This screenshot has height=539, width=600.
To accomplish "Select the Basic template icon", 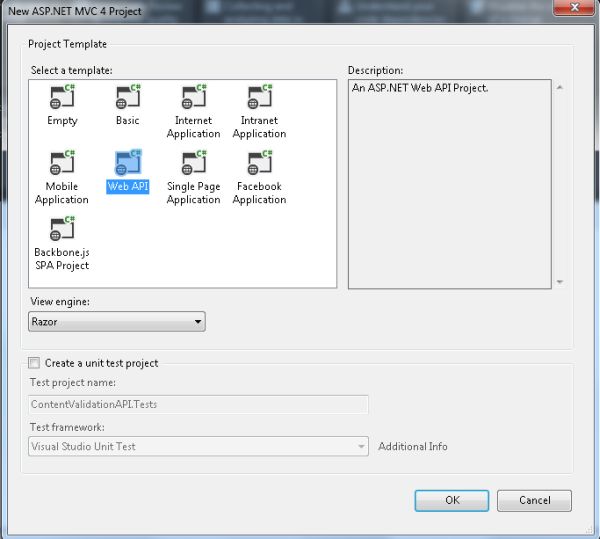I will pos(128,97).
